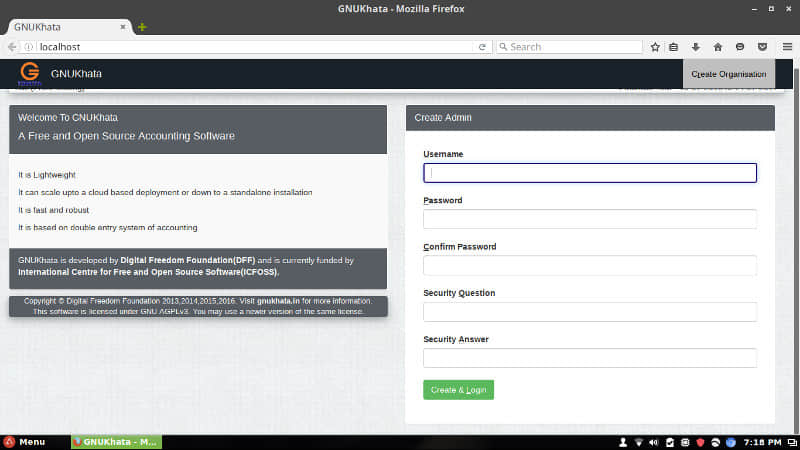This screenshot has height=450, width=800.
Task: Go to Firefox home page icon
Action: click(x=718, y=47)
